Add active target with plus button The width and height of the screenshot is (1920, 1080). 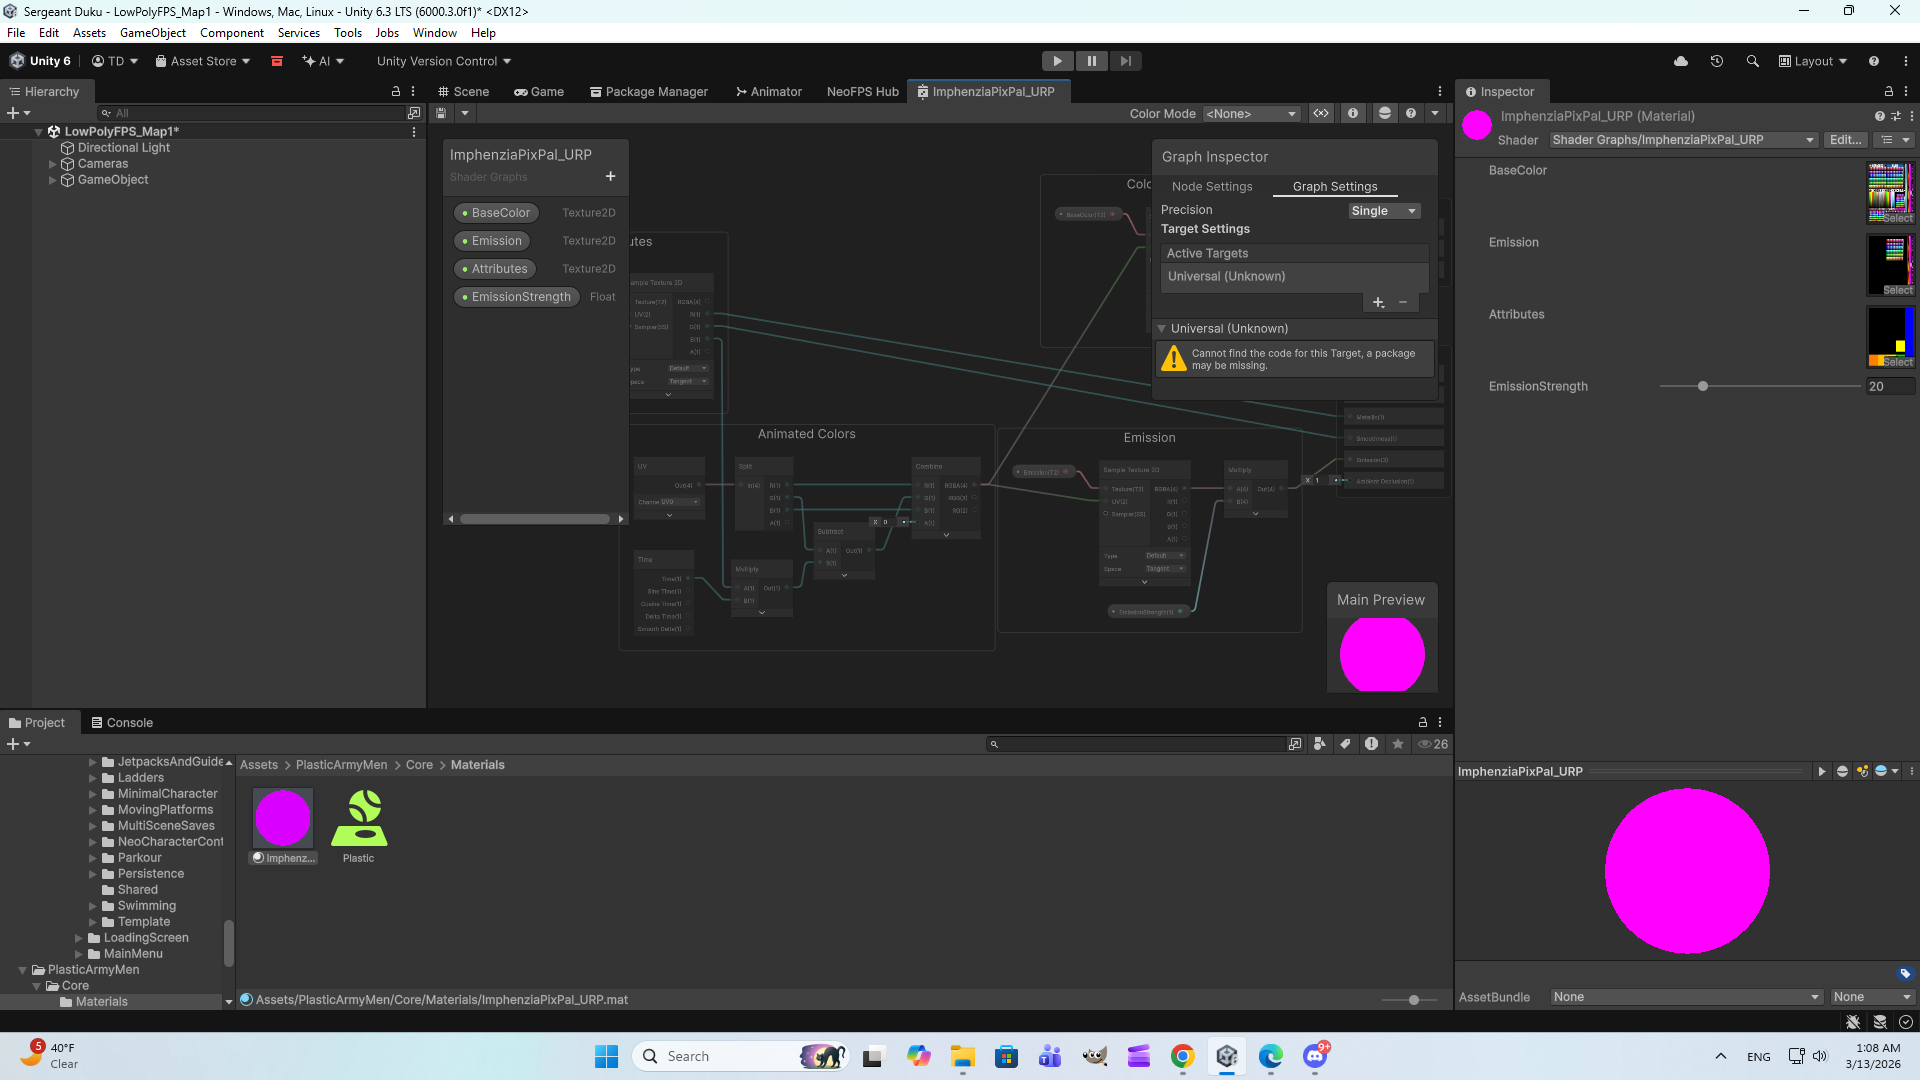[1378, 302]
